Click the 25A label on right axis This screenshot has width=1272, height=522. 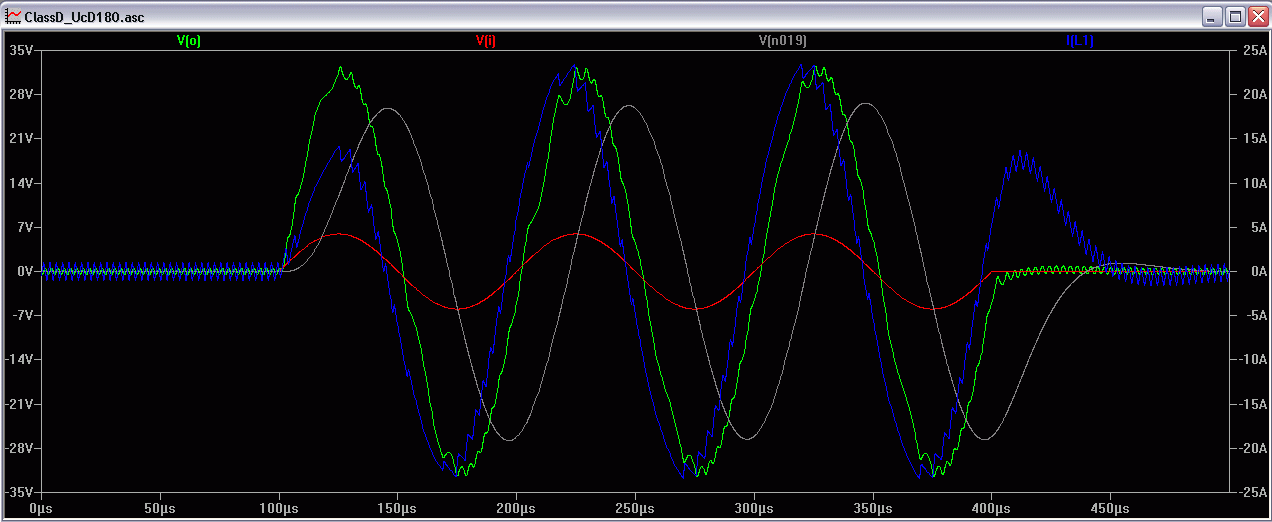click(1254, 50)
